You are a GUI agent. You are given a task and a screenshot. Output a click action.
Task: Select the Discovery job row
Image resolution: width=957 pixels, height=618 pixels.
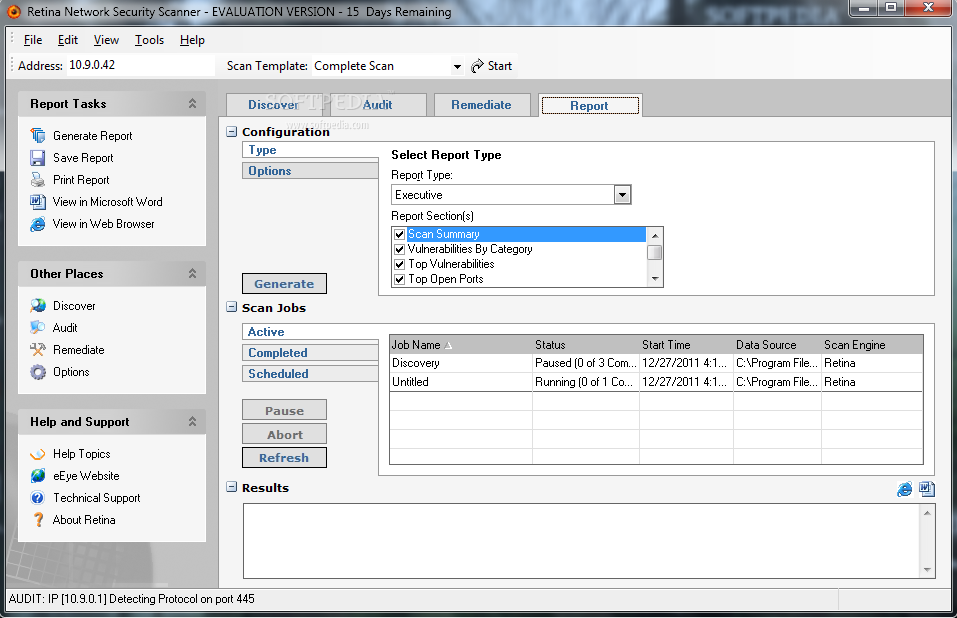[x=656, y=363]
